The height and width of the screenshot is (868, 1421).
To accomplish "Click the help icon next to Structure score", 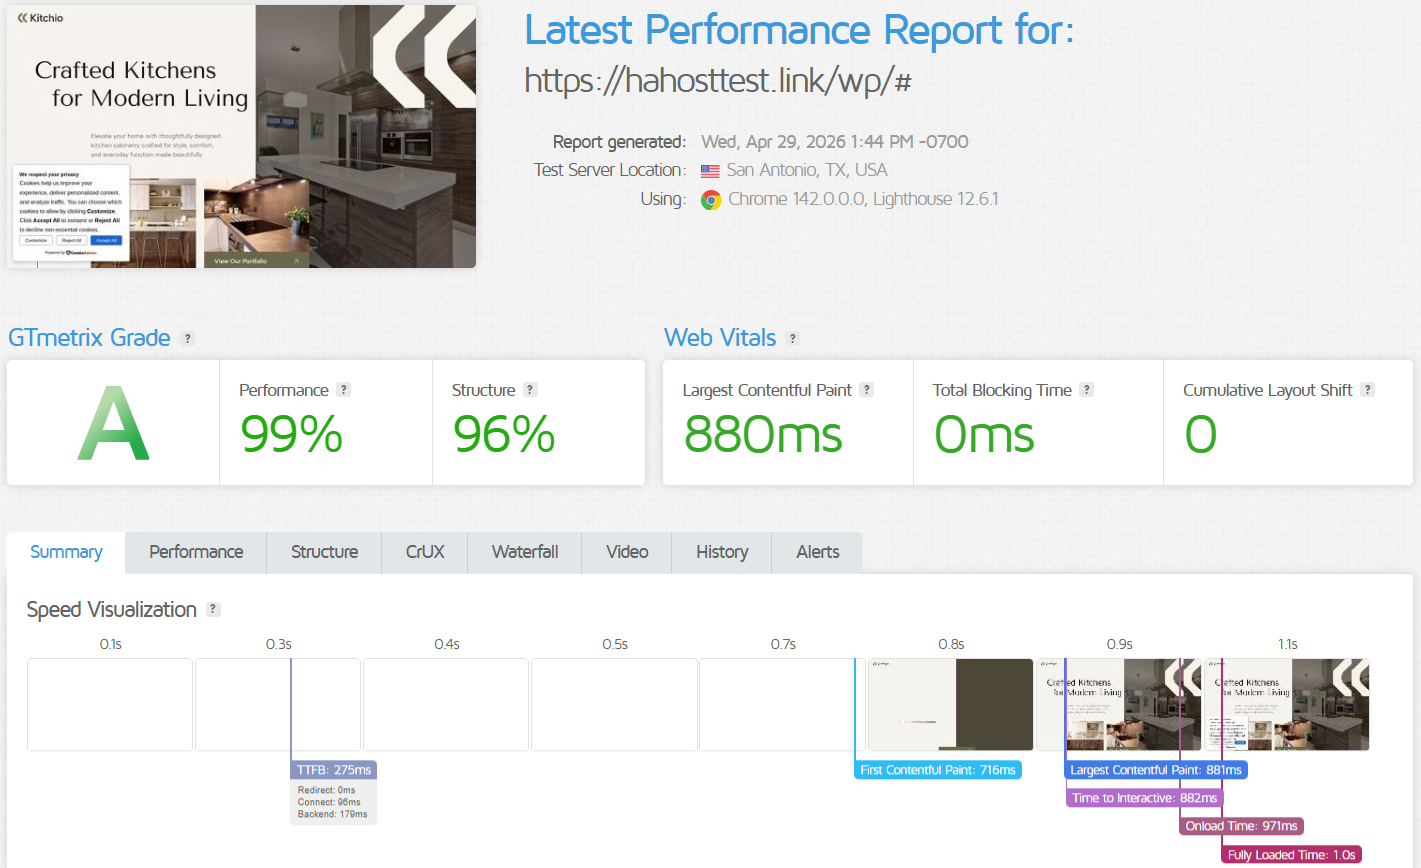I will (531, 390).
